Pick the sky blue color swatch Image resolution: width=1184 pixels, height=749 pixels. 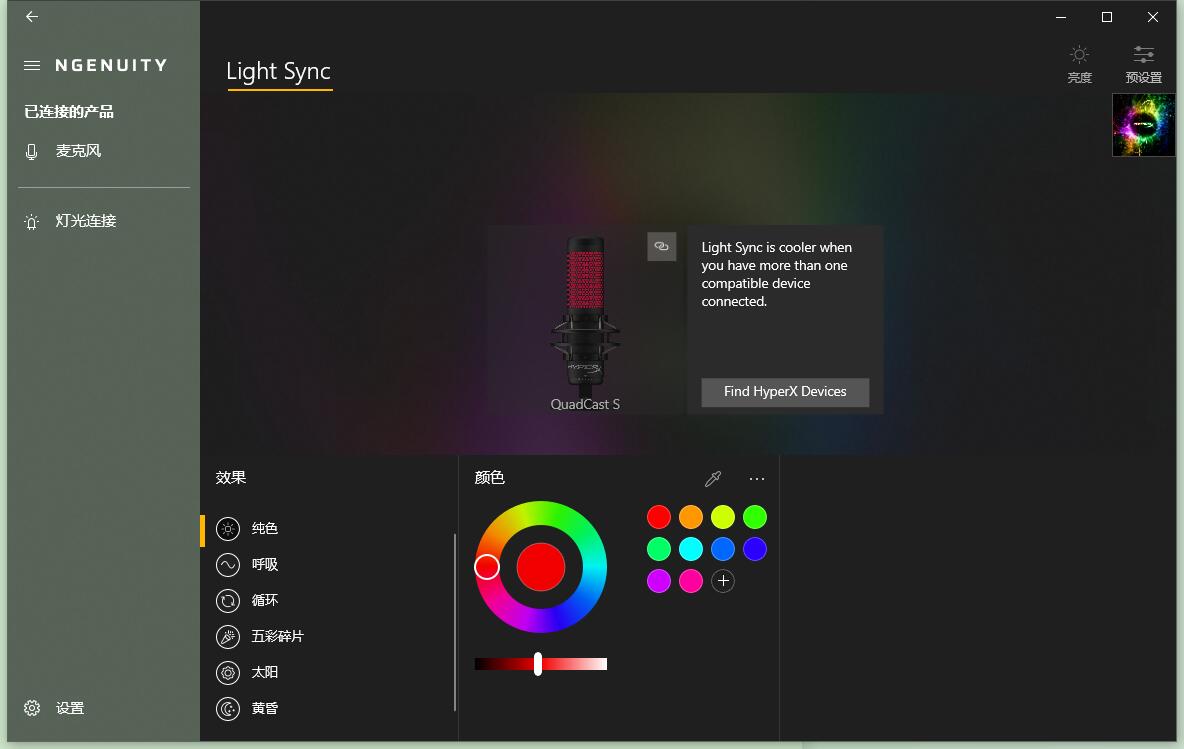723,549
